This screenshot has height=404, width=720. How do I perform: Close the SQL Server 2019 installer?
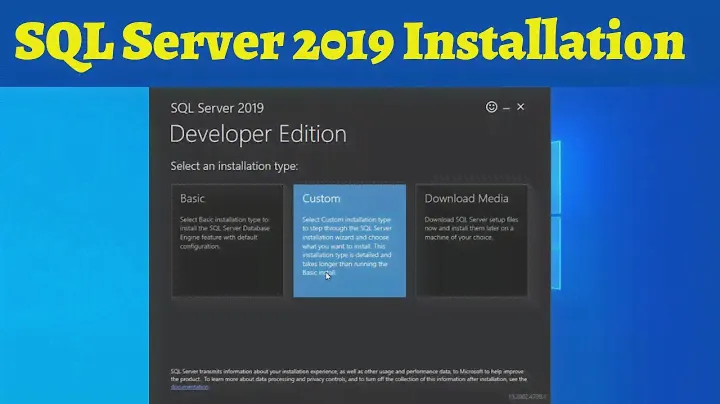520,107
